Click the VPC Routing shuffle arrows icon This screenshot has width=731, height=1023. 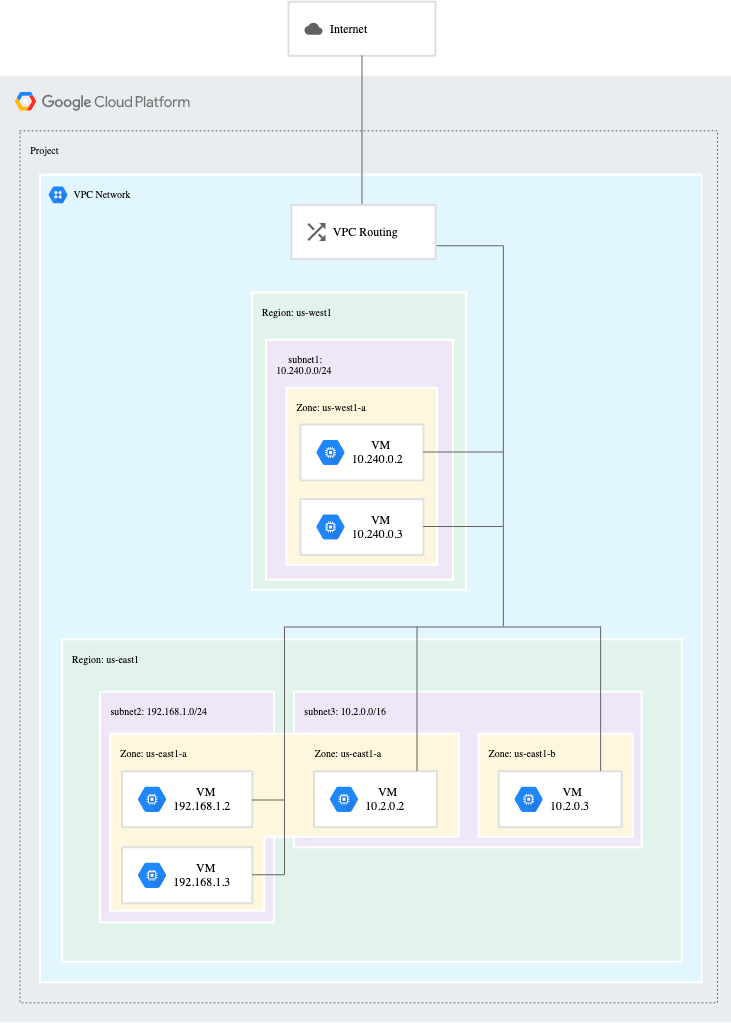coord(316,232)
